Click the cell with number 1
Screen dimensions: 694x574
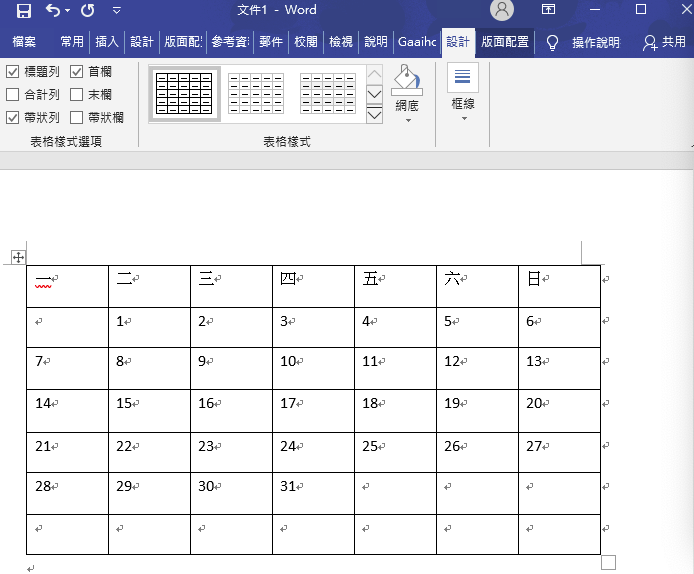[x=150, y=327]
